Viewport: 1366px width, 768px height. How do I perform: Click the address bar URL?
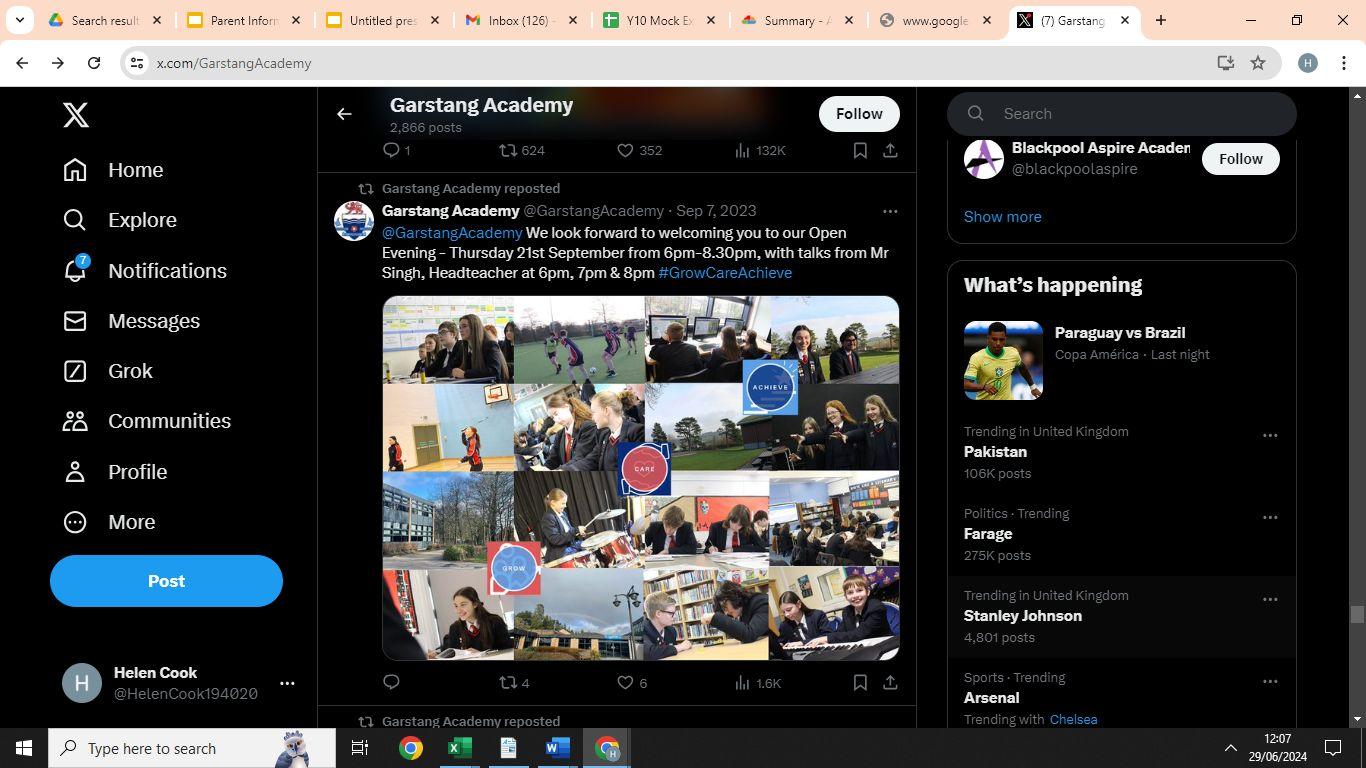point(234,63)
